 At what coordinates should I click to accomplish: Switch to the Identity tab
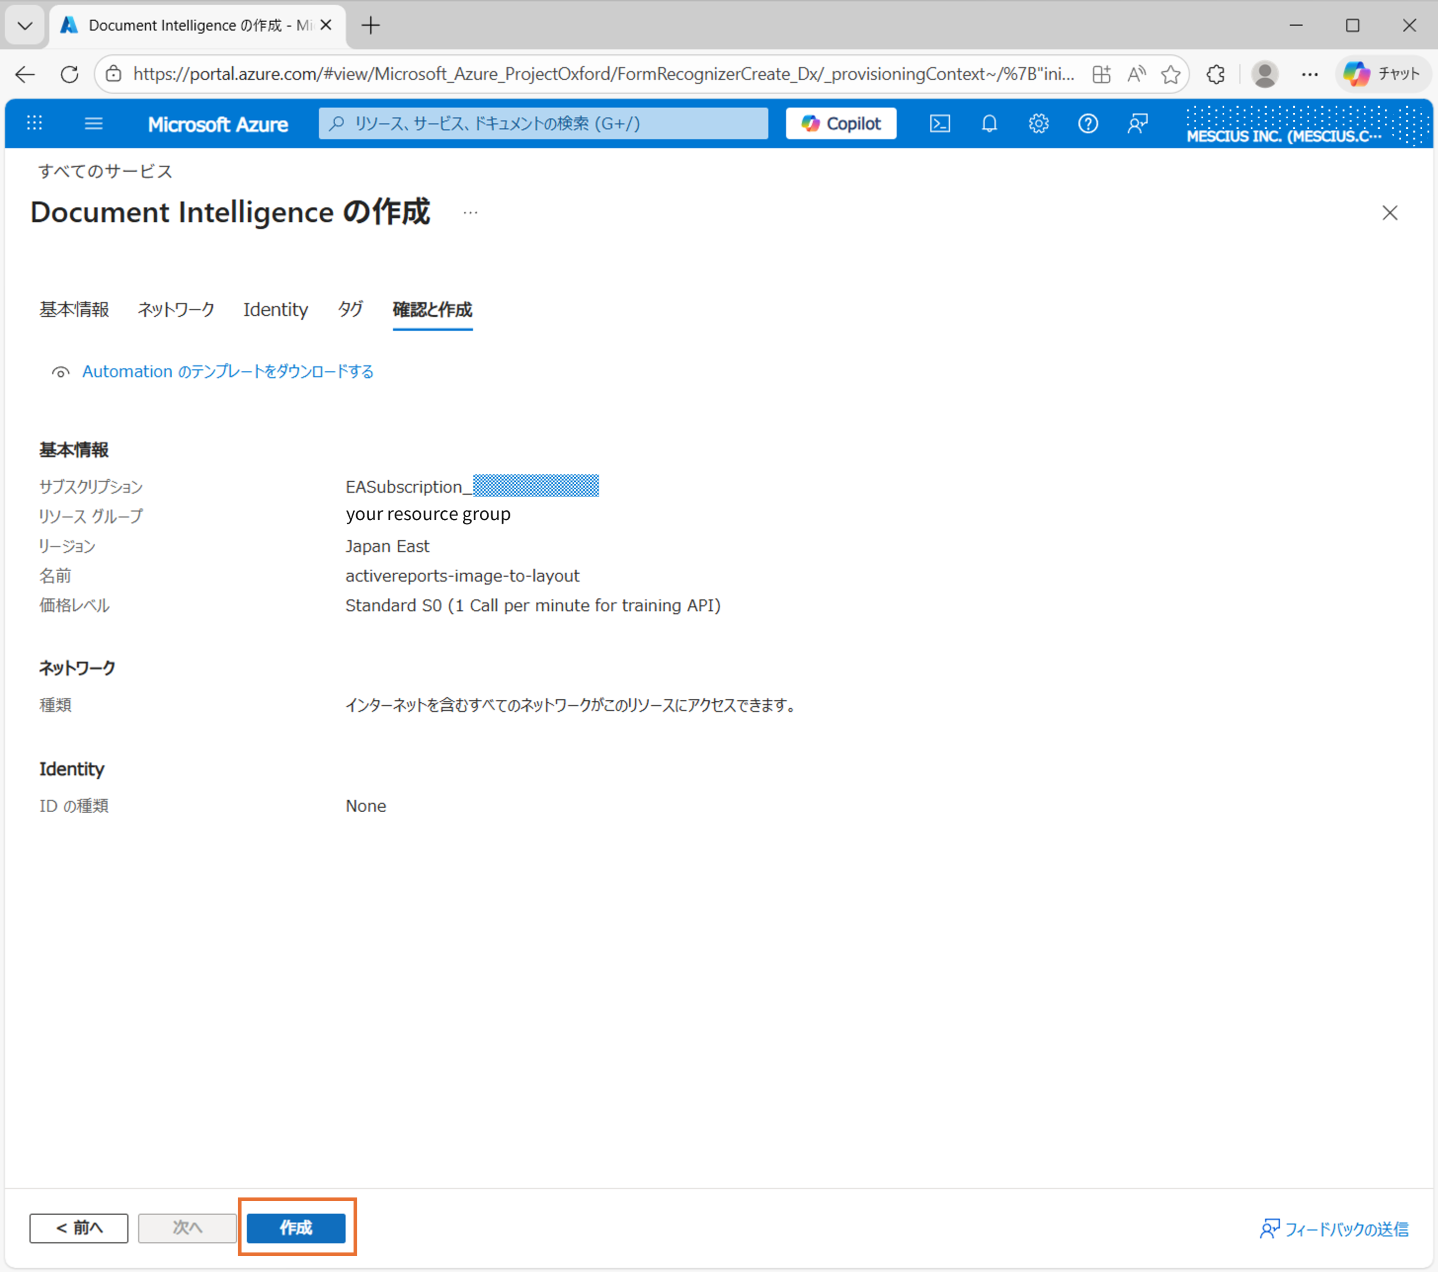[275, 309]
